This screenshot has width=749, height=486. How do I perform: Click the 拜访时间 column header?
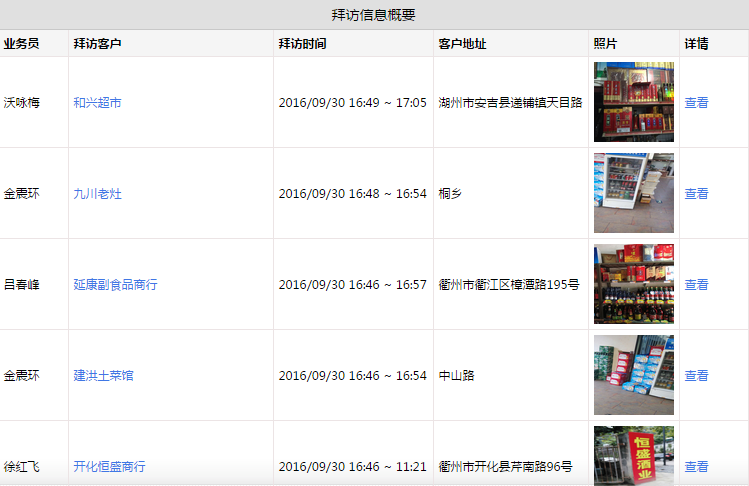[303, 44]
